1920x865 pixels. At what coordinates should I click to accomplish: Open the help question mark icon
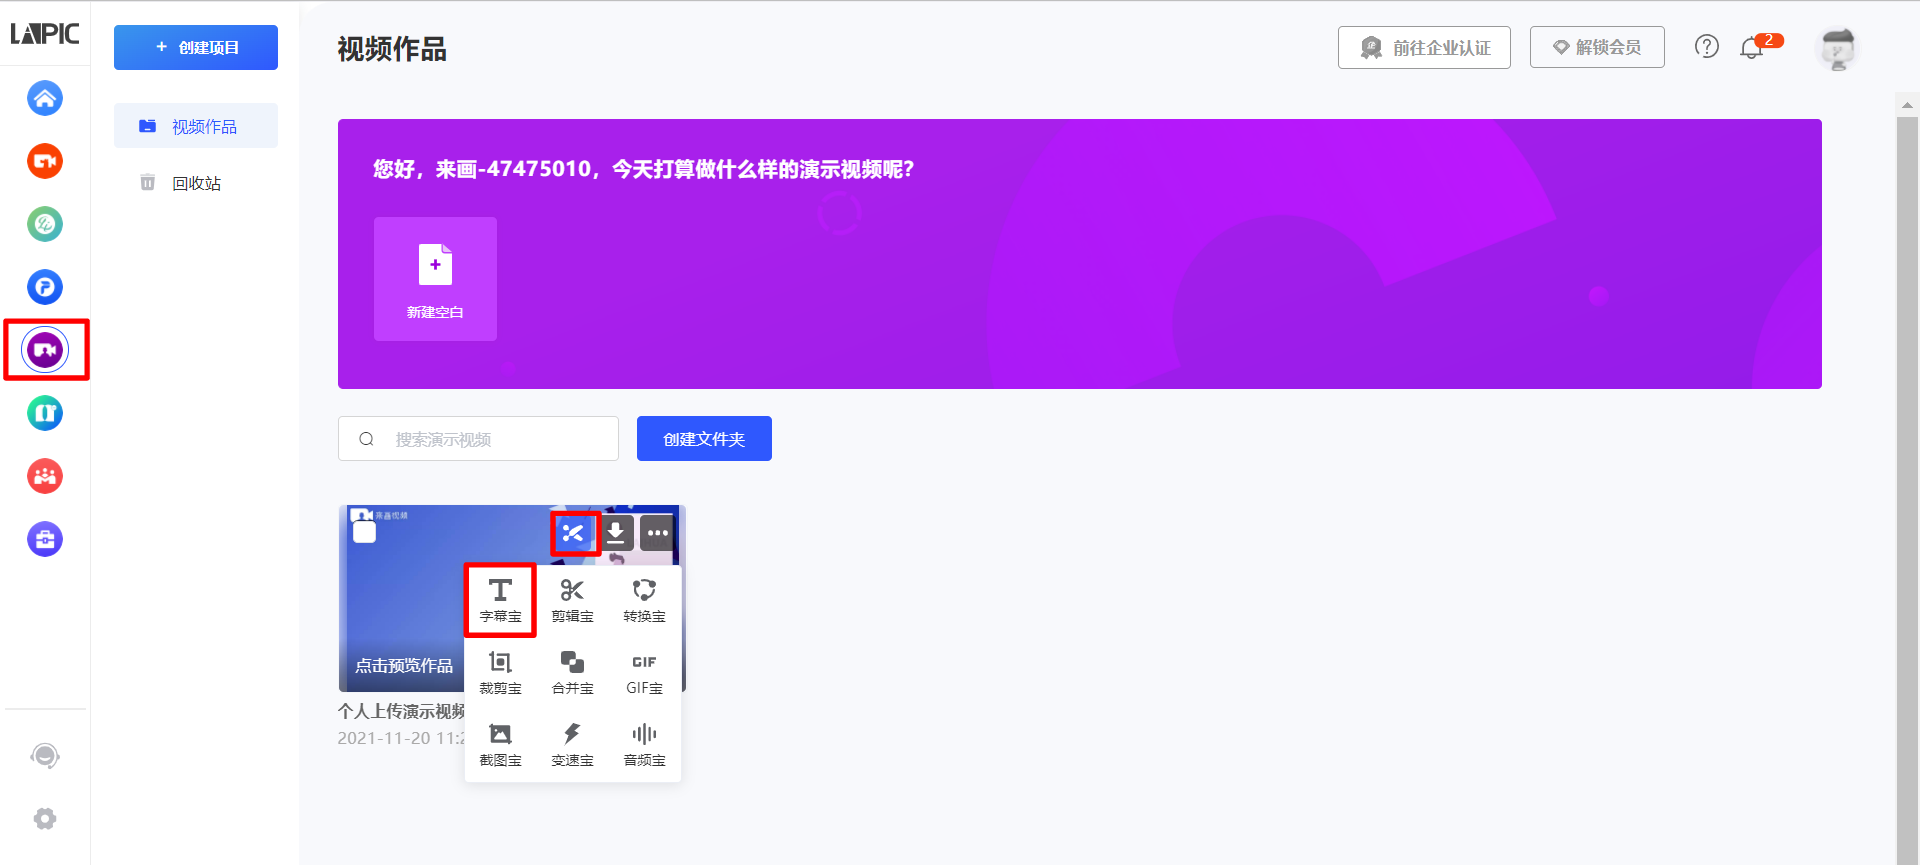tap(1707, 46)
